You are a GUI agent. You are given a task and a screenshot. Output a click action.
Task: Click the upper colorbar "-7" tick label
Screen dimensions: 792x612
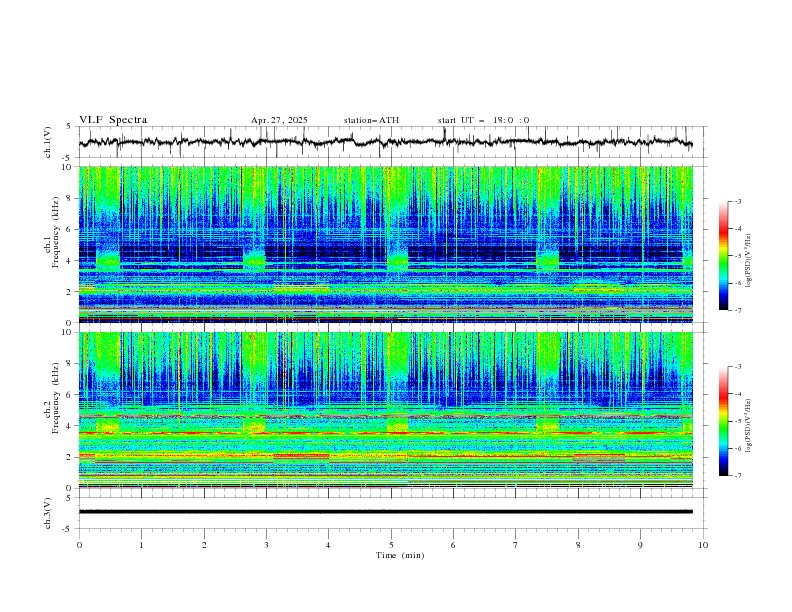coord(737,311)
